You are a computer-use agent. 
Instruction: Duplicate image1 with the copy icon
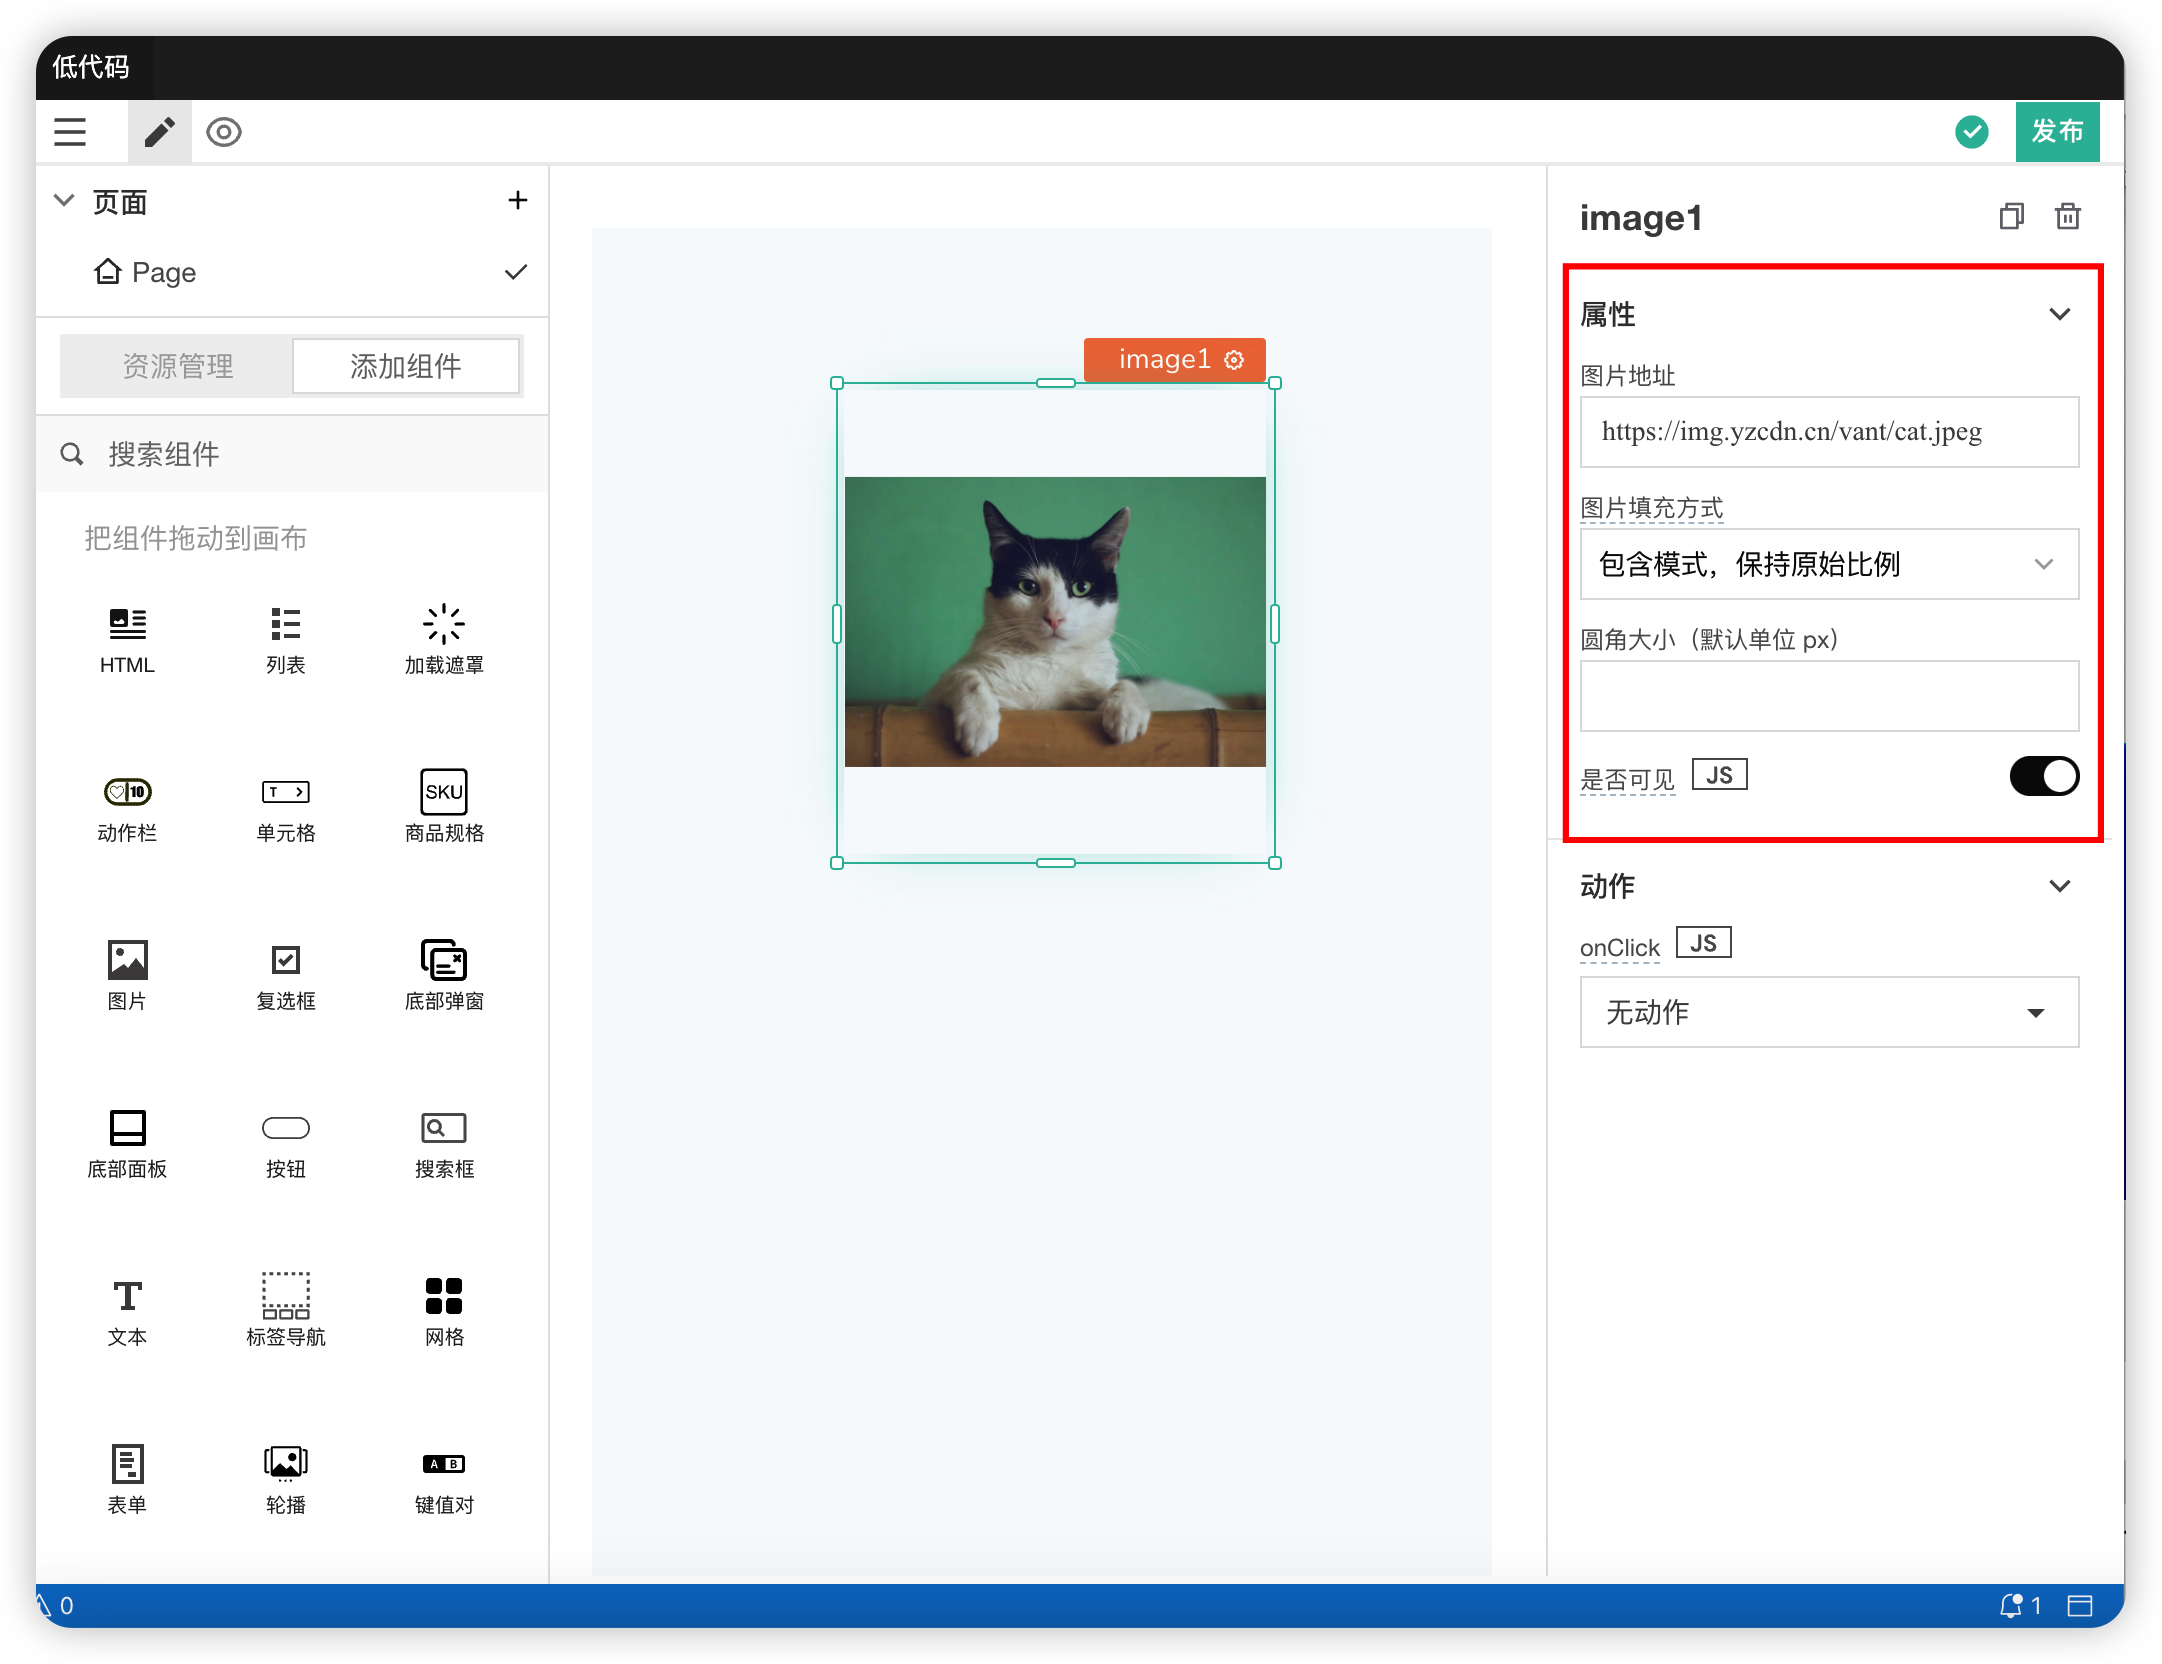point(2011,216)
